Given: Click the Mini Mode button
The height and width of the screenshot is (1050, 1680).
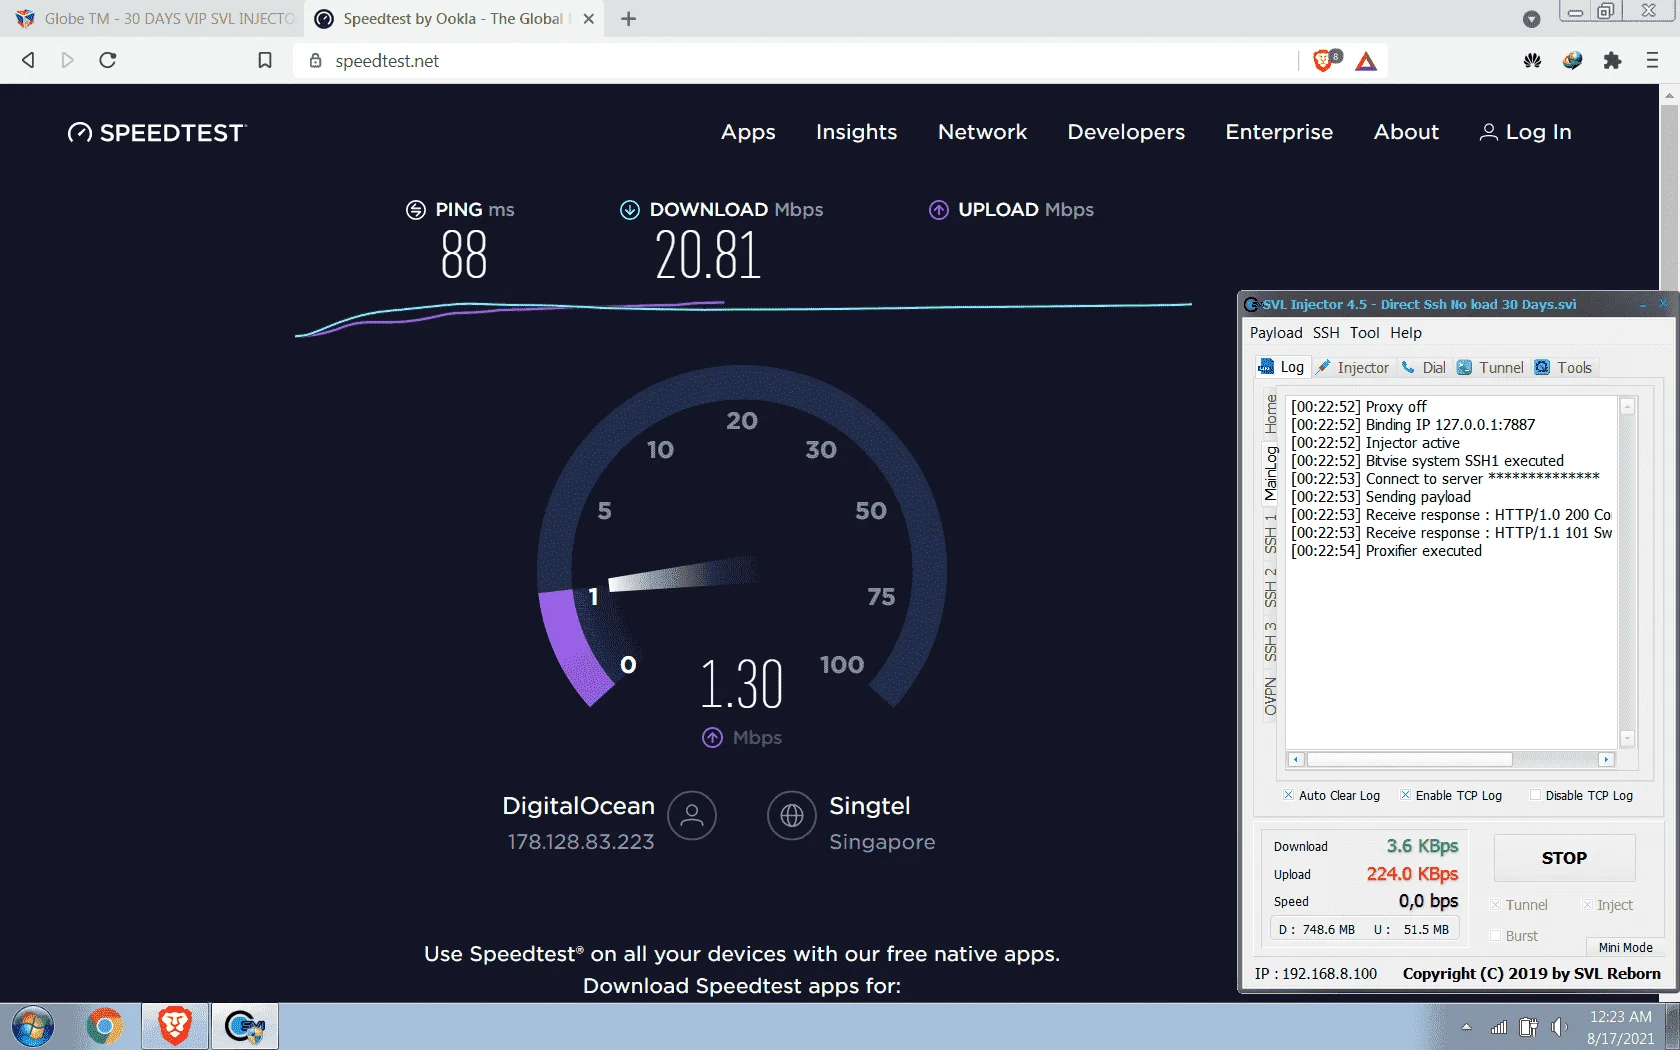Looking at the screenshot, I should coord(1625,947).
